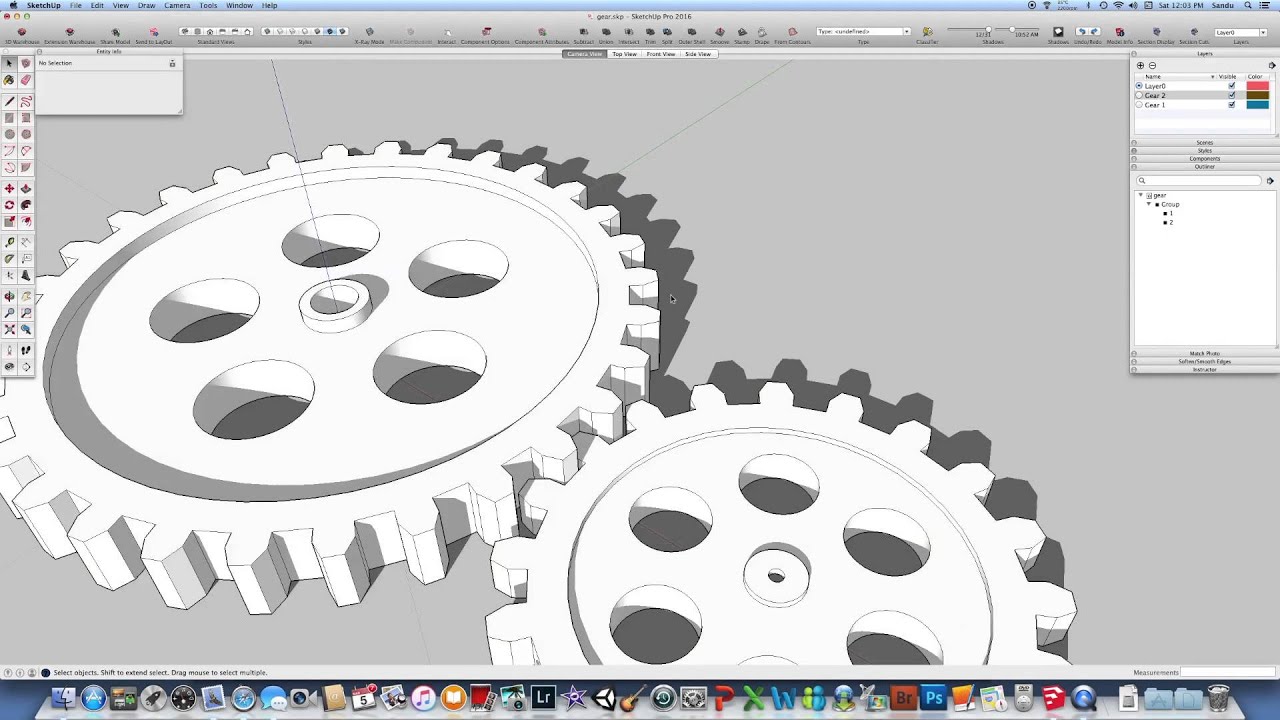Expand the Components panel
This screenshot has width=1280, height=720.
click(1204, 158)
